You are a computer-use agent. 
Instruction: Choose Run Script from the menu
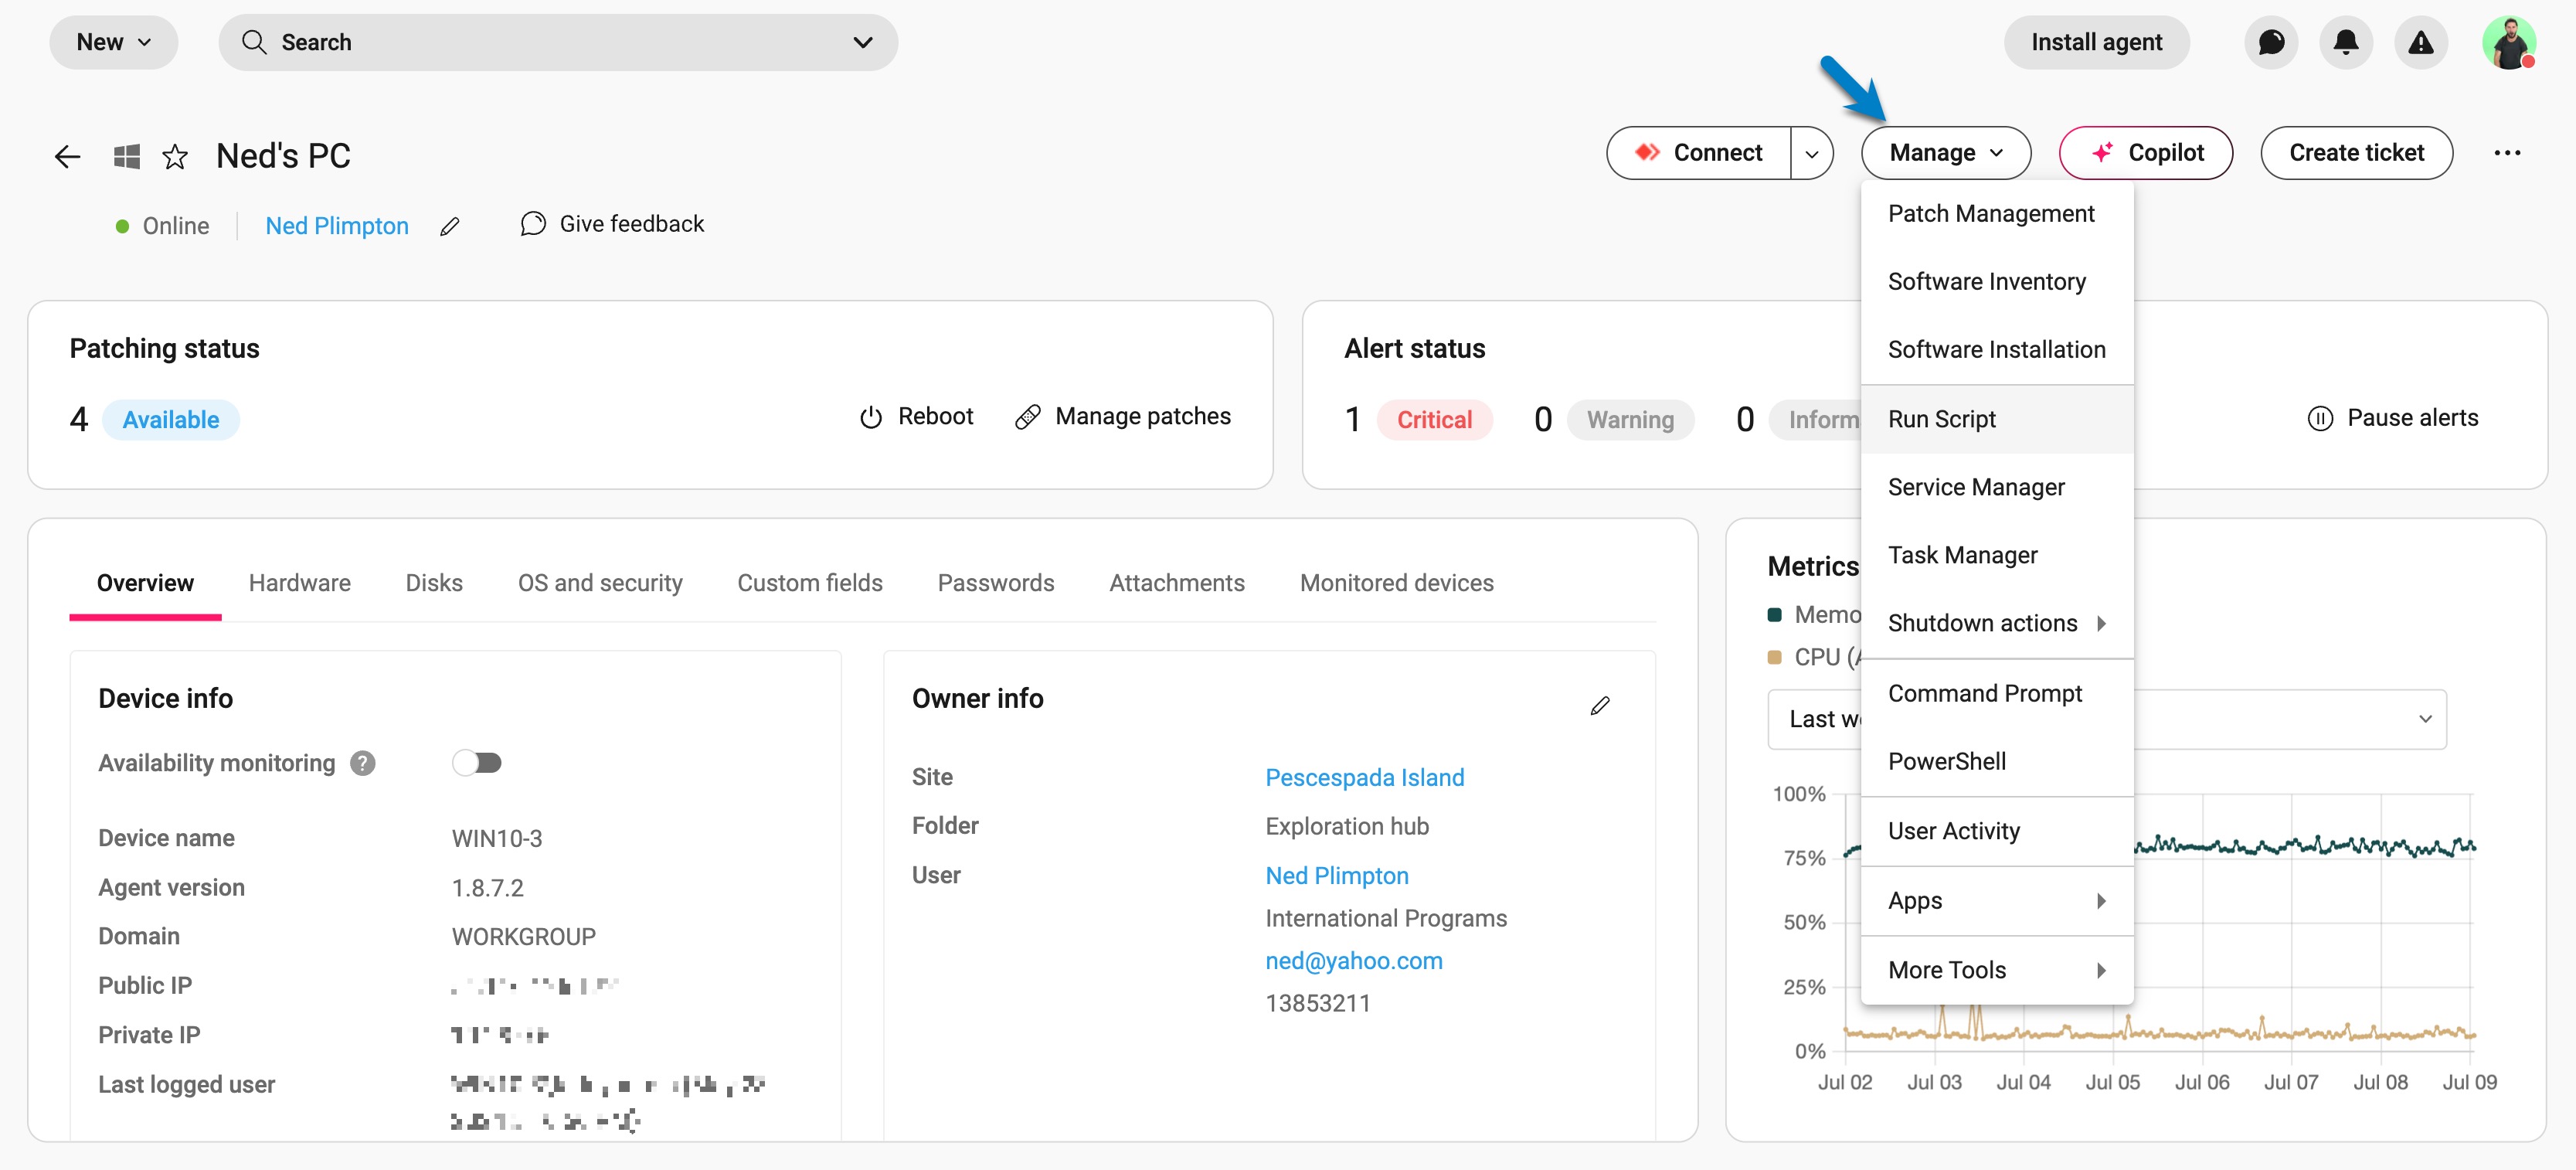pos(1997,419)
